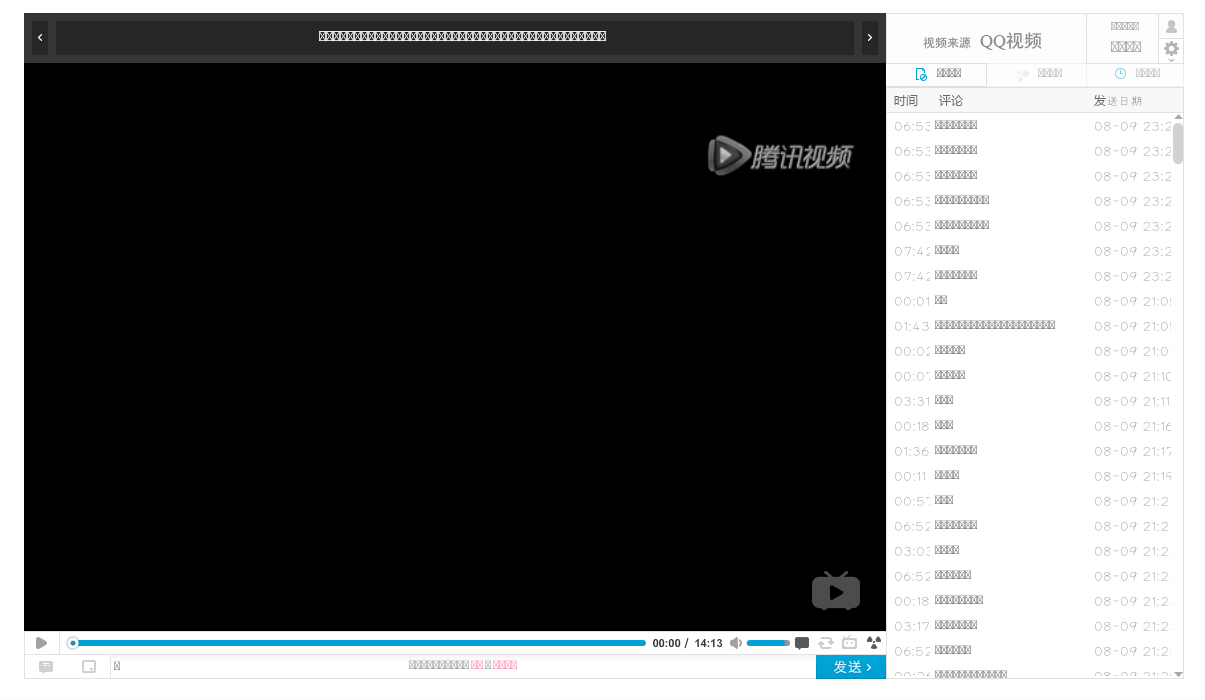The height and width of the screenshot is (700, 1205).
Task: Select comment row at time 01:36
Action: [x=1029, y=451]
